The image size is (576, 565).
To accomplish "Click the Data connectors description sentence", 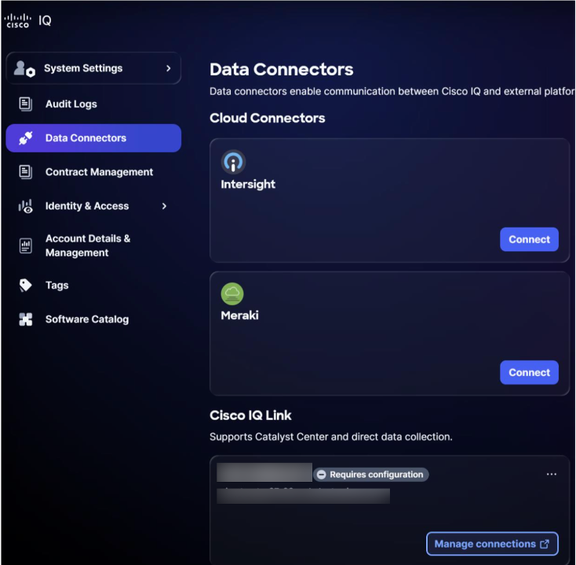I will pyautogui.click(x=392, y=91).
